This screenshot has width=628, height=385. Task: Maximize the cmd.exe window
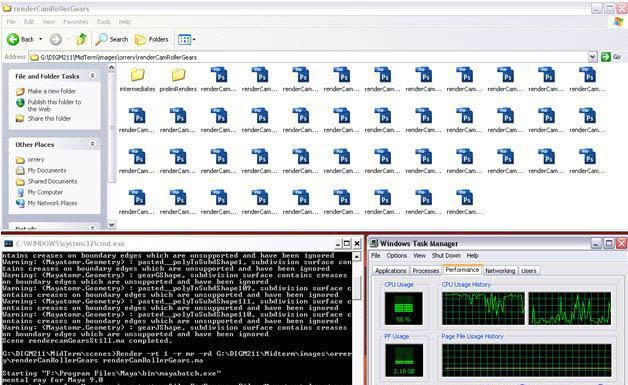(x=347, y=243)
